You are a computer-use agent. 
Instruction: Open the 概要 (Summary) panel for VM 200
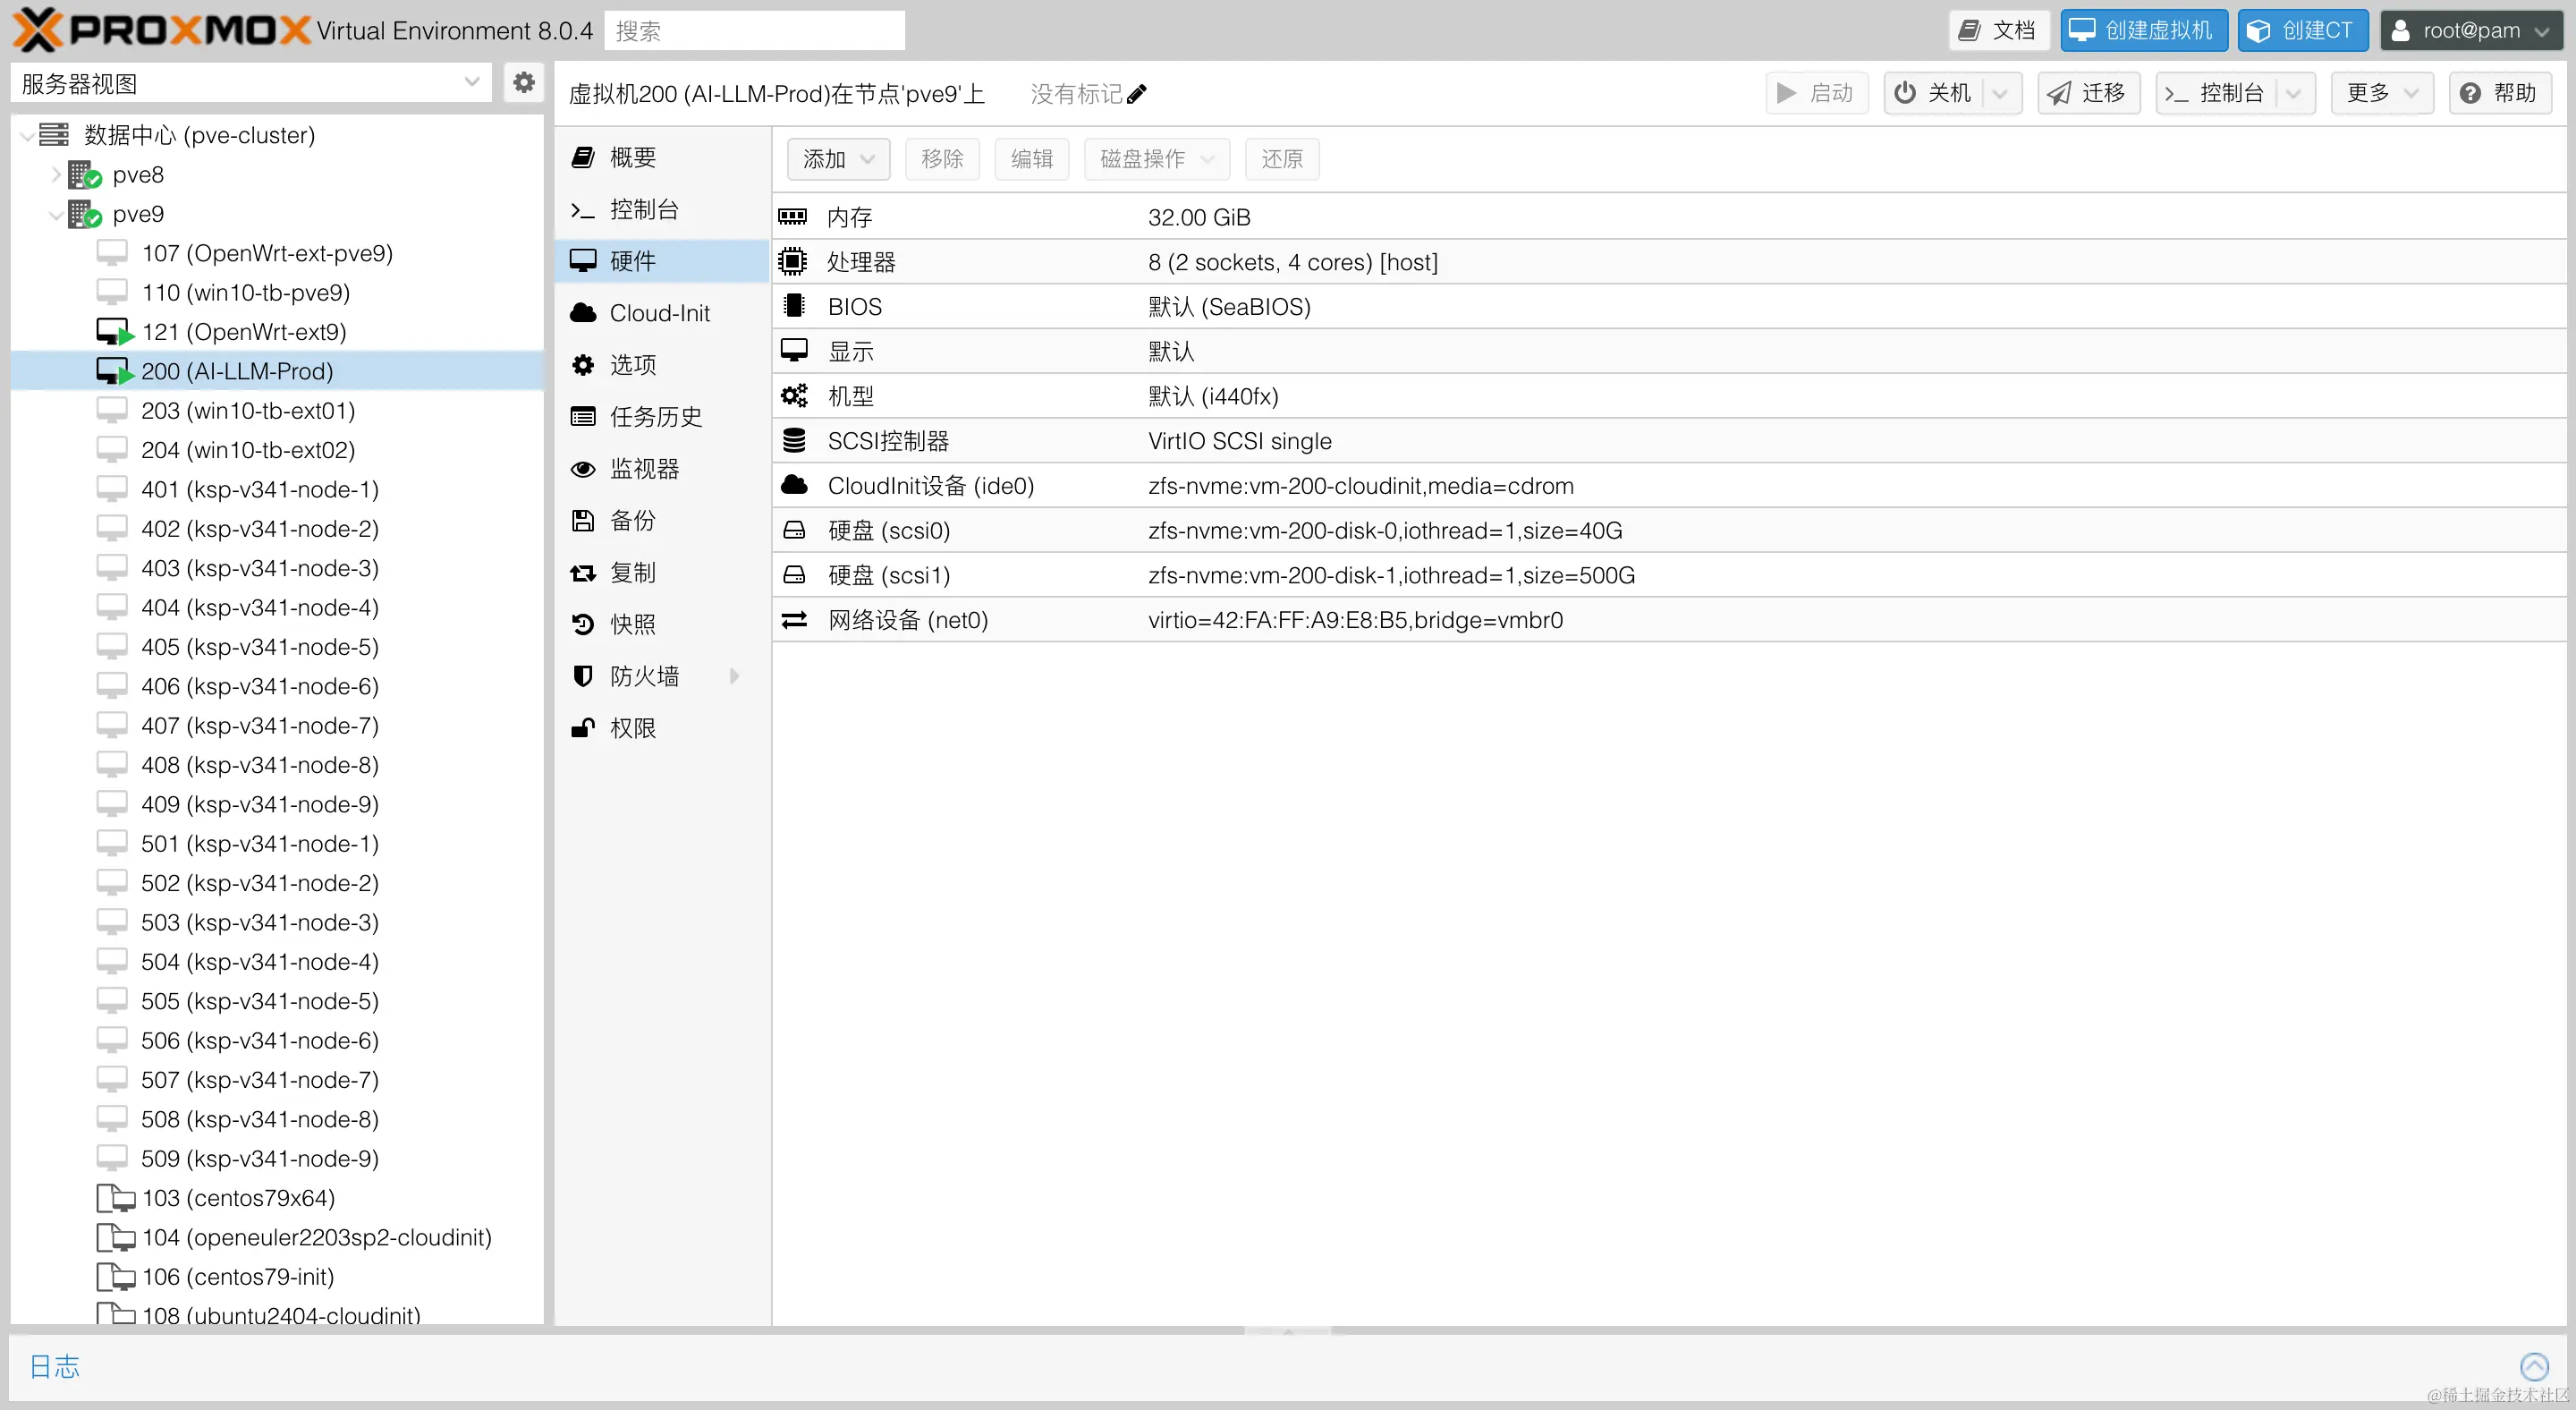(633, 156)
